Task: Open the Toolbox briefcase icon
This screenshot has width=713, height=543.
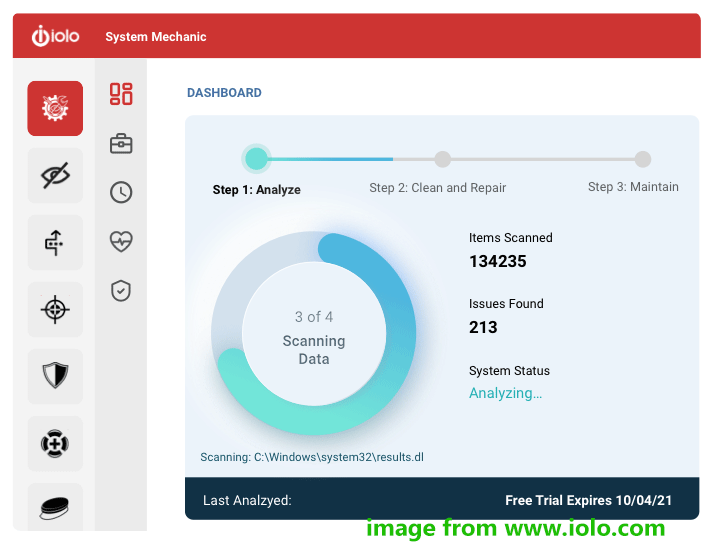Action: click(x=121, y=144)
